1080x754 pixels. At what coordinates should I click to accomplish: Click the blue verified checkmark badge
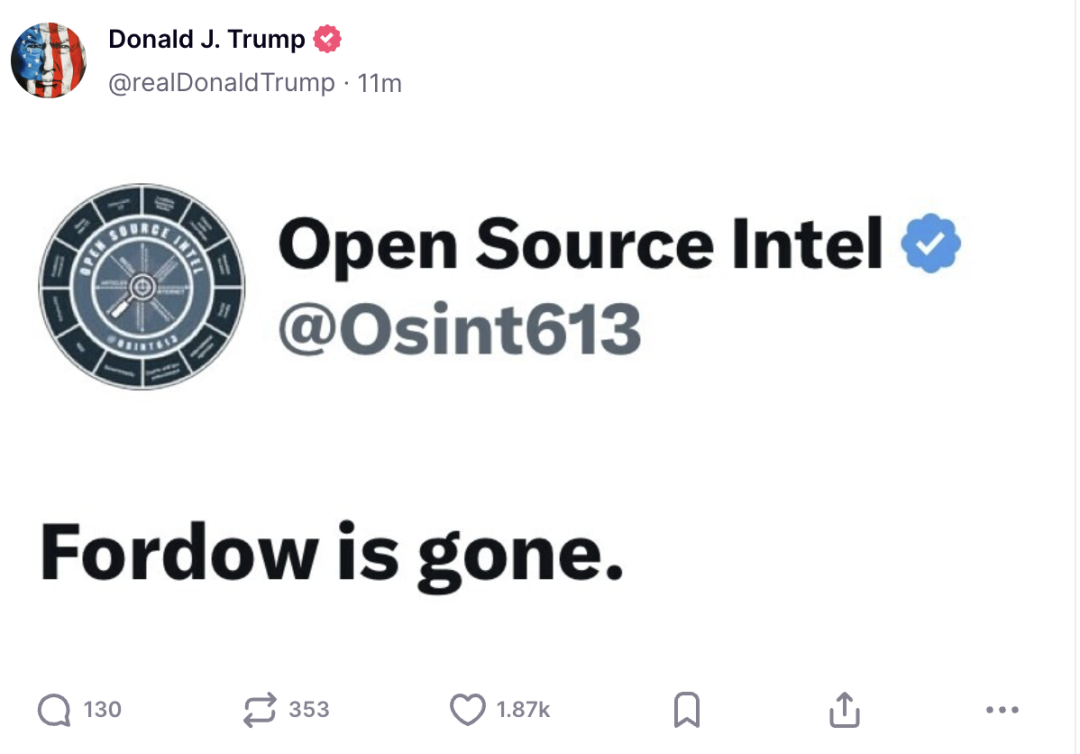(x=930, y=244)
